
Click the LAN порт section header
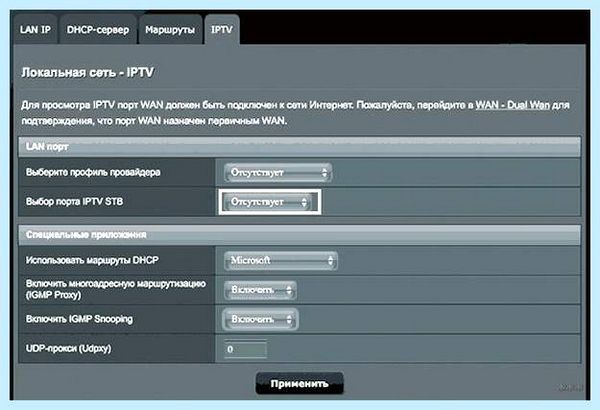pyautogui.click(x=299, y=147)
